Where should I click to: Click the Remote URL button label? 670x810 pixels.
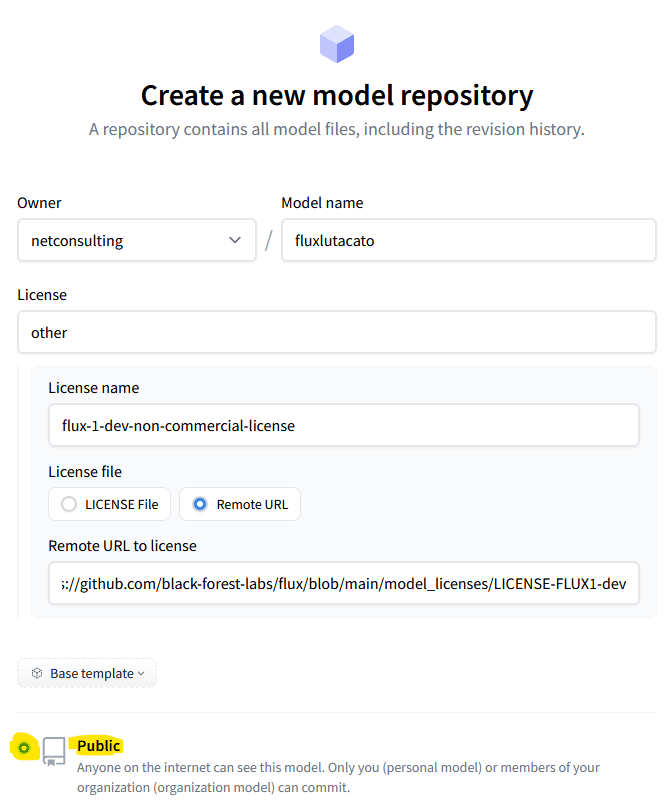252,505
